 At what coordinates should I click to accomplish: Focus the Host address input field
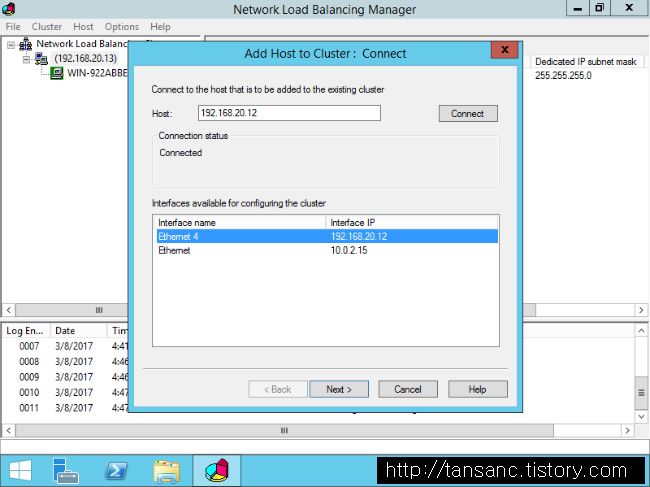point(289,113)
